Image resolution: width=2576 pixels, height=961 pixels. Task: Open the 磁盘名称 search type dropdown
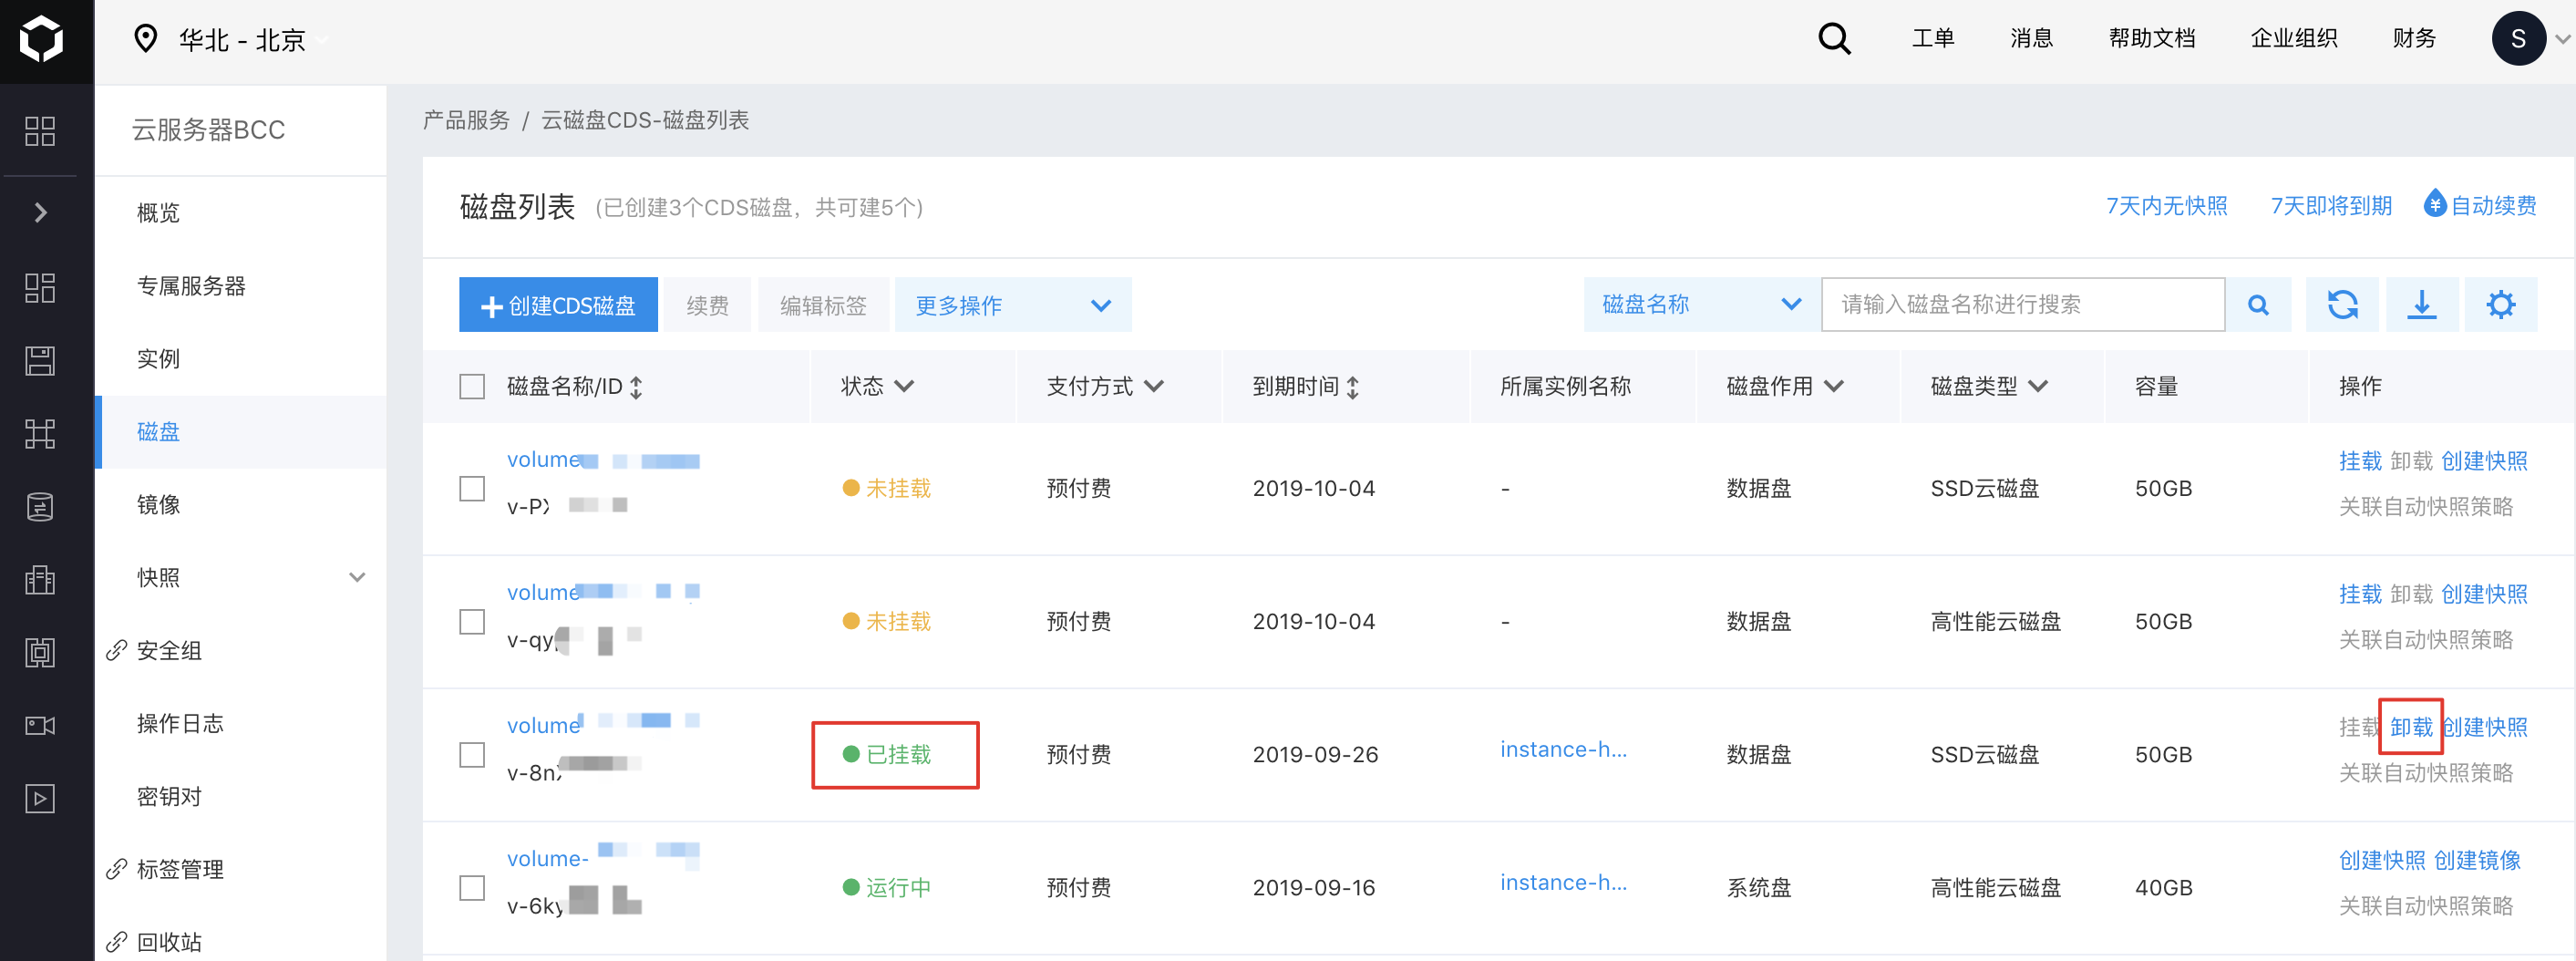[x=1702, y=305]
